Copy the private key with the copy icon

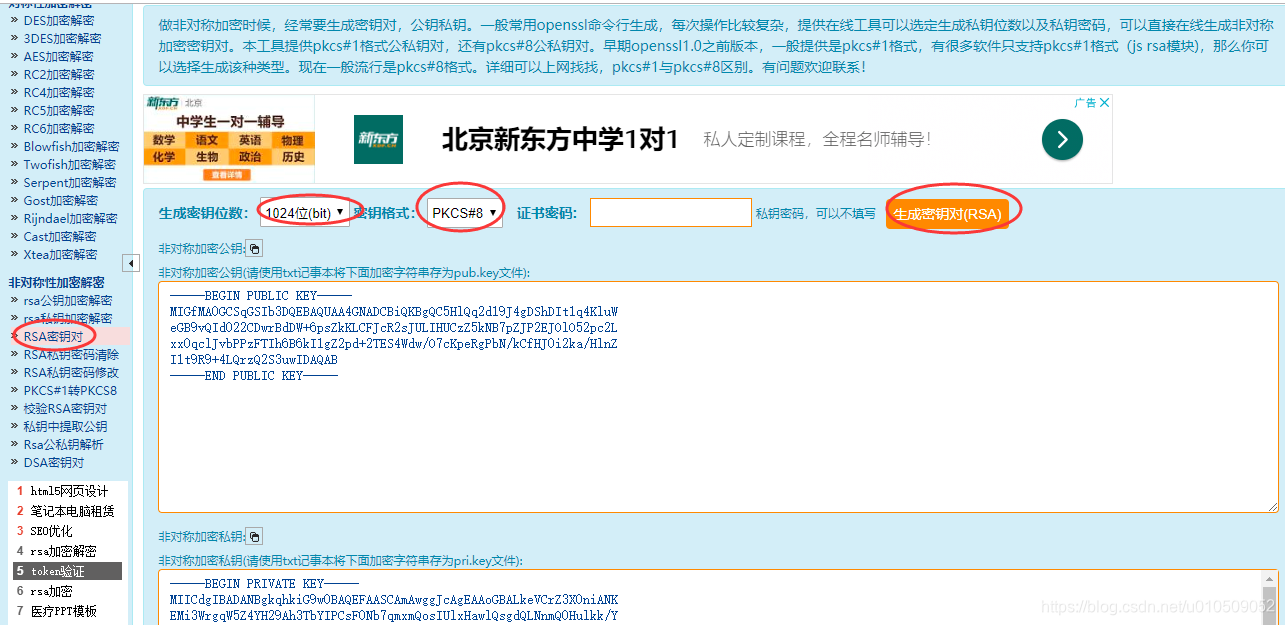254,536
